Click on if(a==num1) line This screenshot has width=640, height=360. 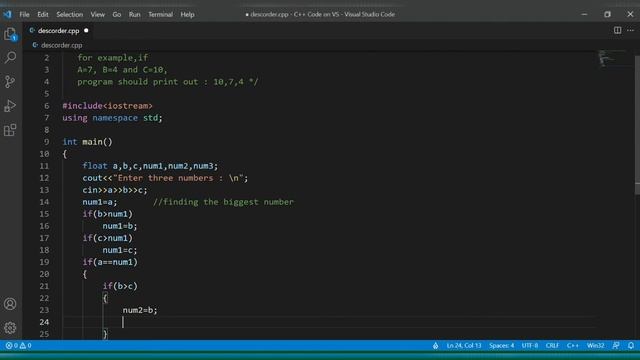(x=110, y=262)
